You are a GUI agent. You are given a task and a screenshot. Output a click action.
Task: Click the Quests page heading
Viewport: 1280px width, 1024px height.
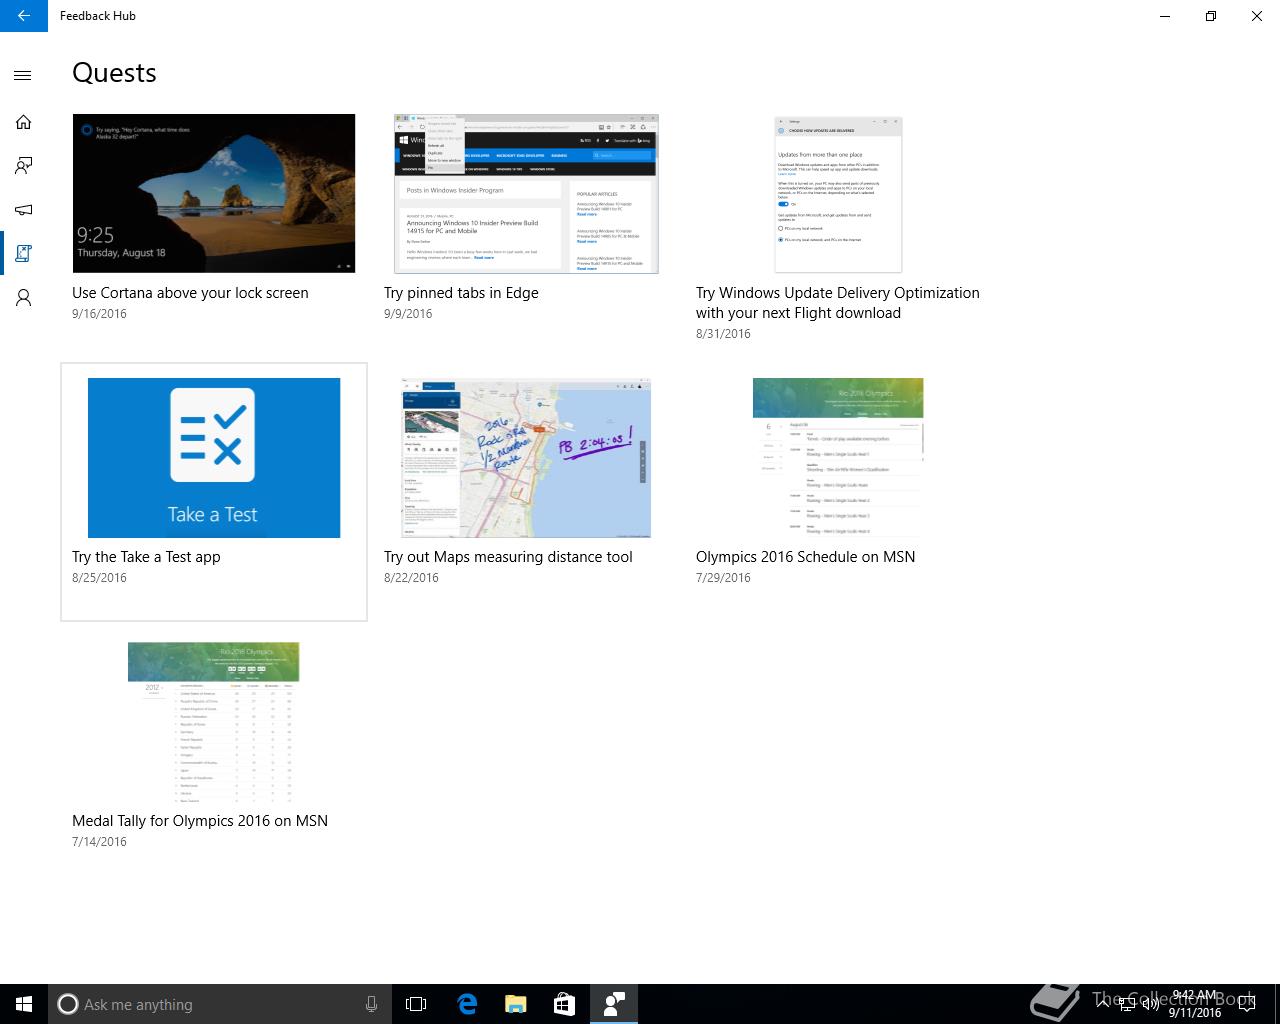(x=114, y=73)
